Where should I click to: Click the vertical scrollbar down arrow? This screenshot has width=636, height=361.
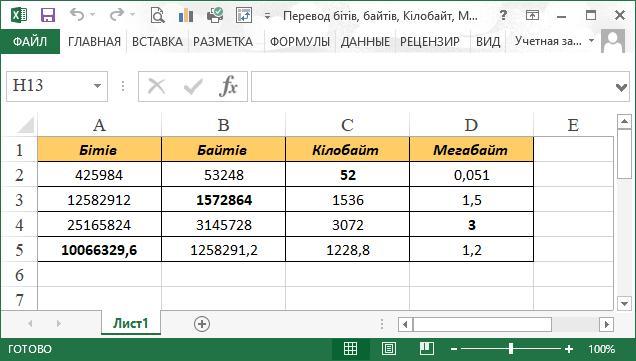(624, 303)
